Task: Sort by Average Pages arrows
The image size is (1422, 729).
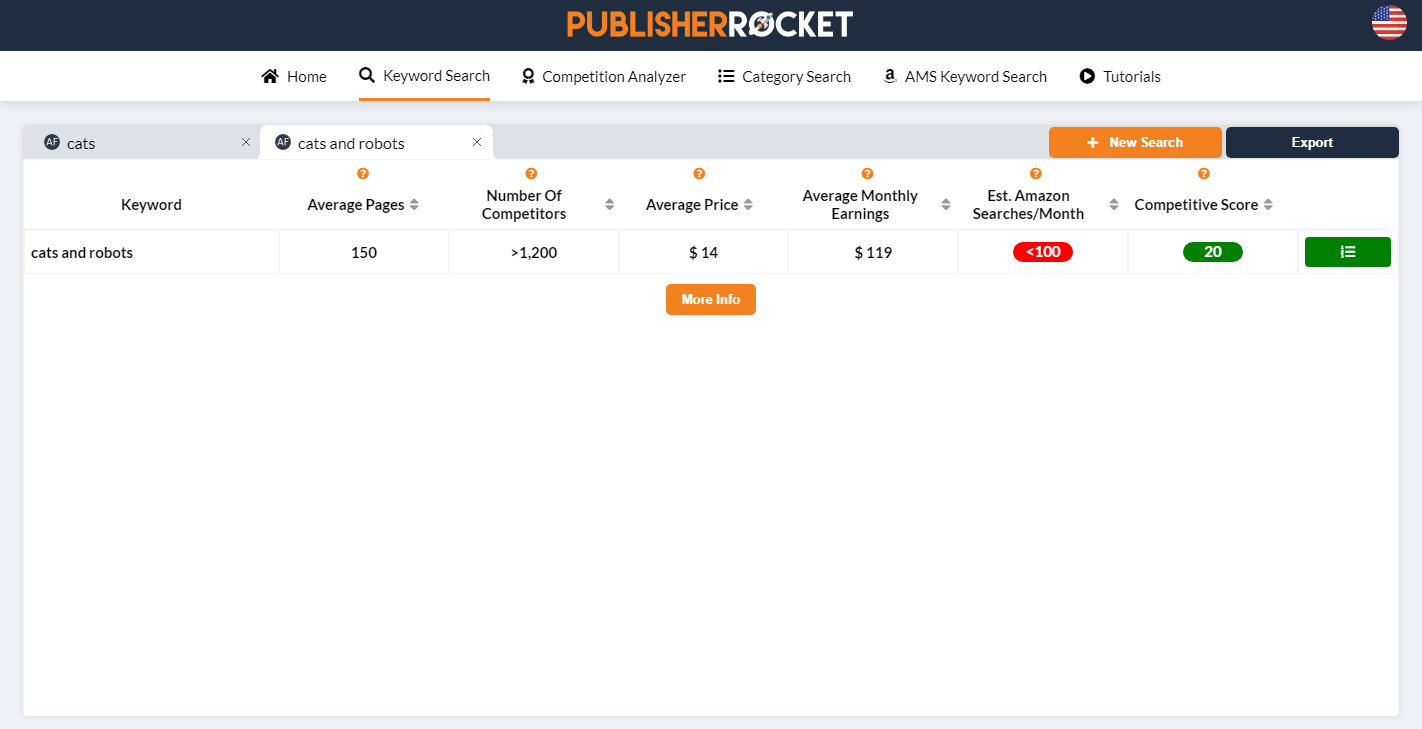Action: [x=414, y=205]
